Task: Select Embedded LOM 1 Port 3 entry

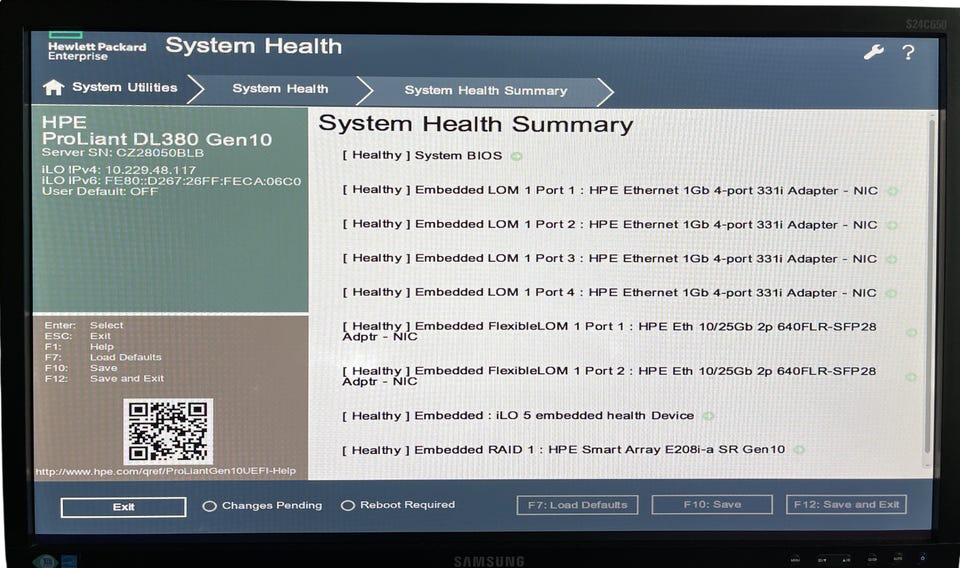Action: (610, 259)
